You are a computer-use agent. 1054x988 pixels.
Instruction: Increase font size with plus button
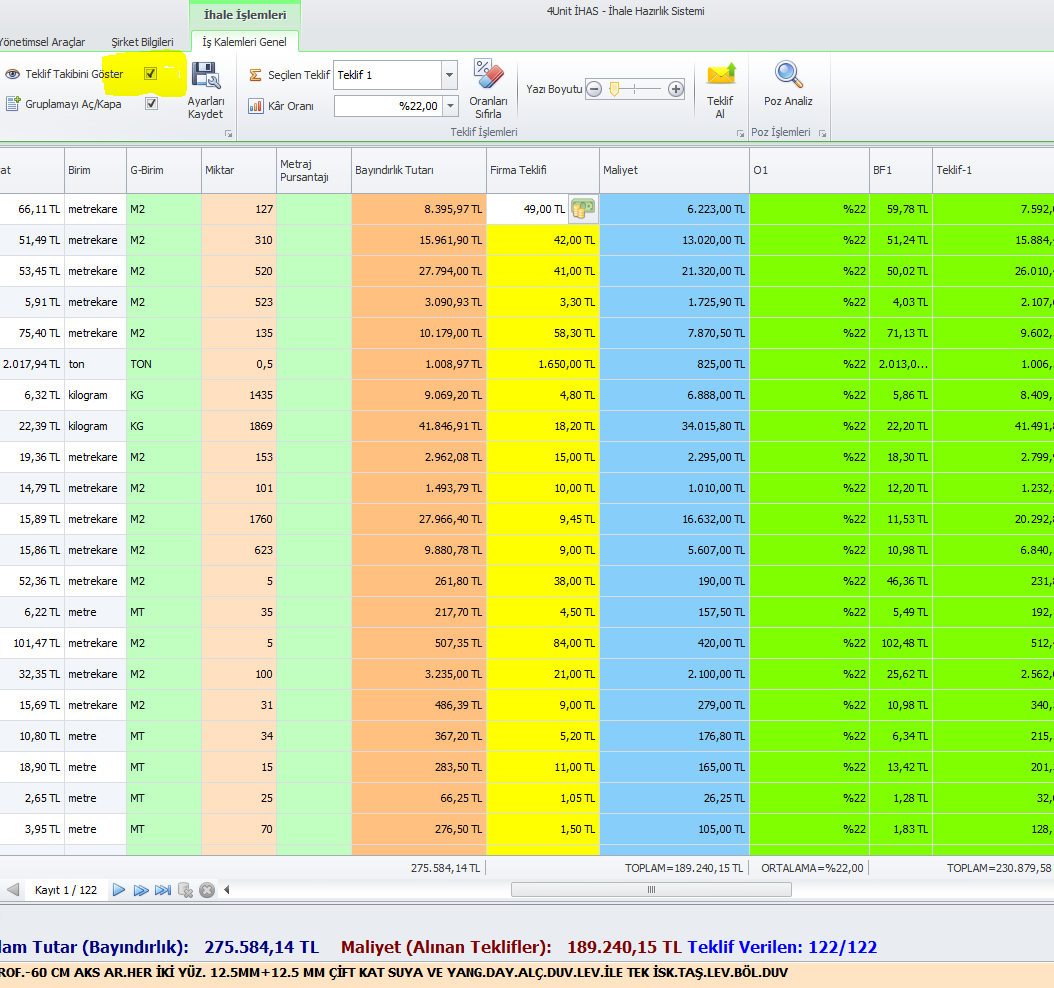[x=676, y=89]
